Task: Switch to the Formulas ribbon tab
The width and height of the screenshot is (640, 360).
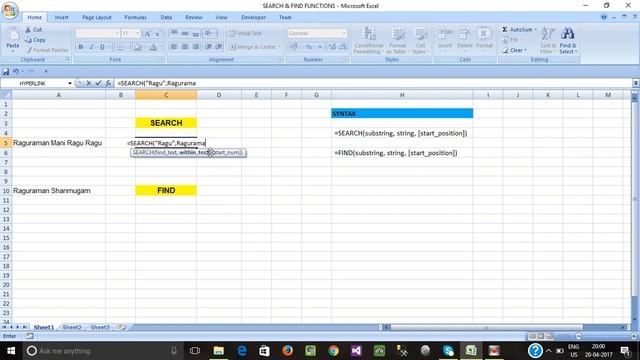Action: 135,18
